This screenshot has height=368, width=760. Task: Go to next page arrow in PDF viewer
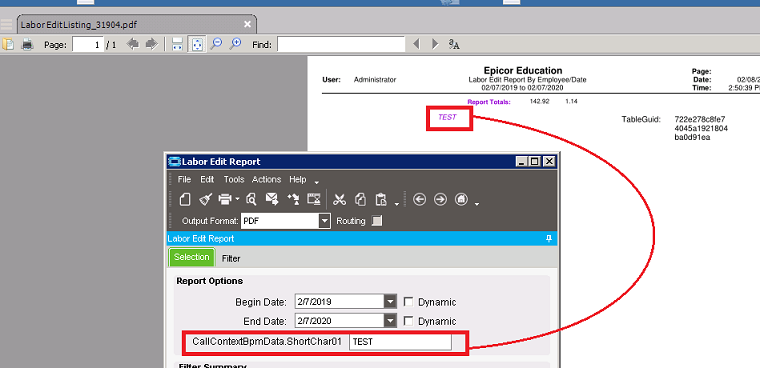152,45
